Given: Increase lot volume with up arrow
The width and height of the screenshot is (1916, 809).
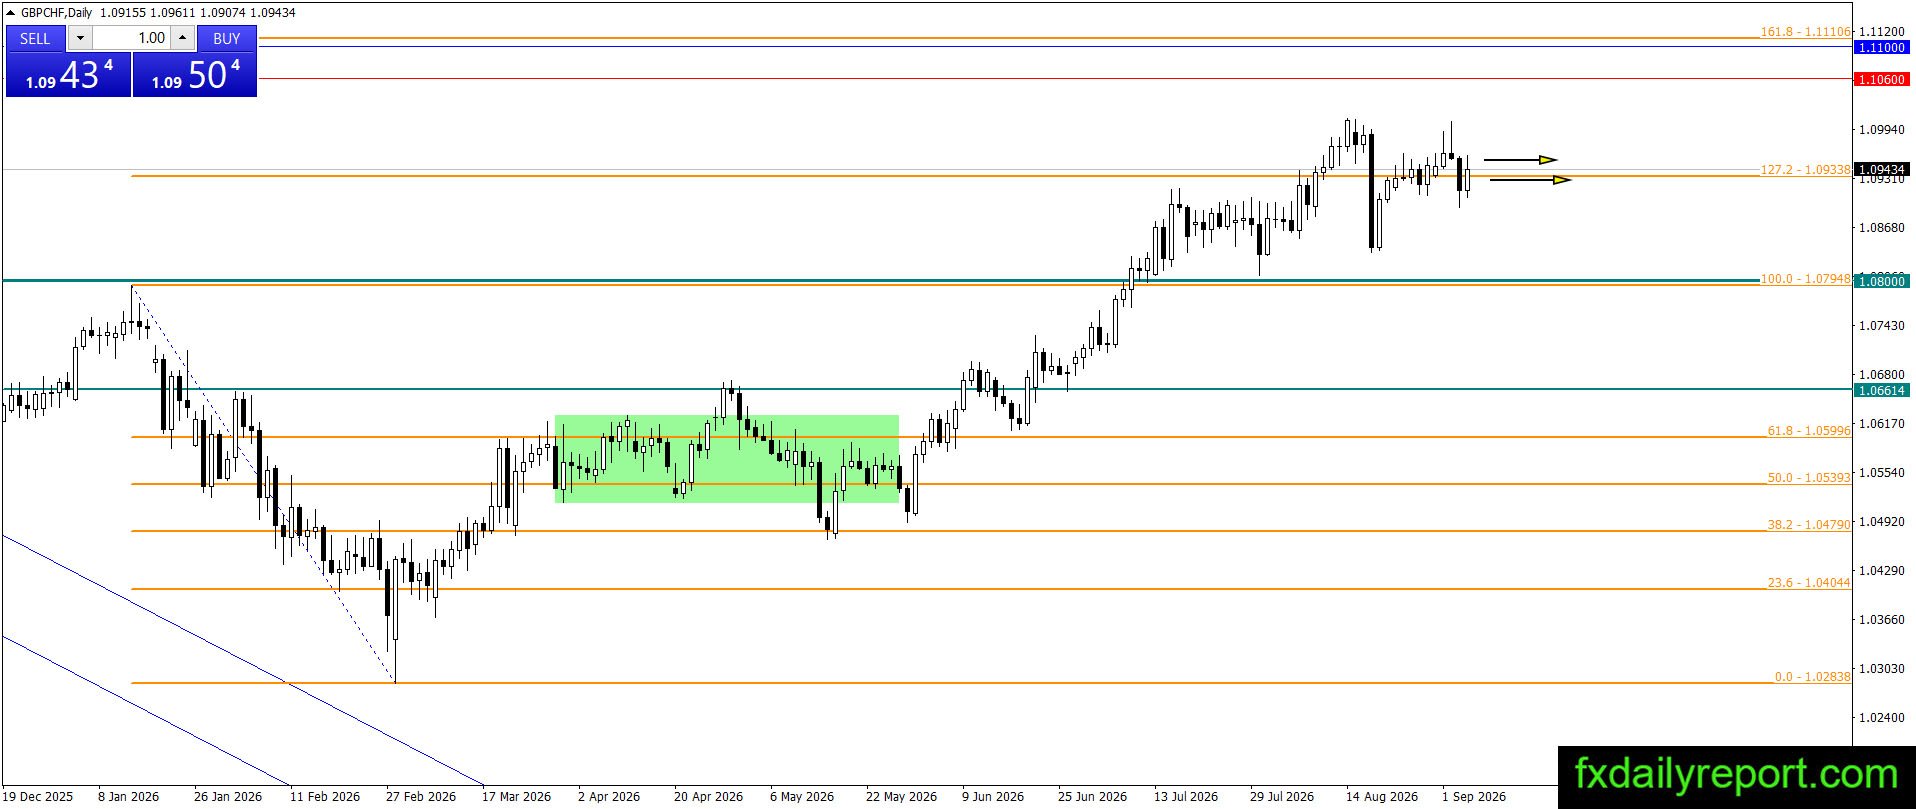Looking at the screenshot, I should (x=183, y=38).
